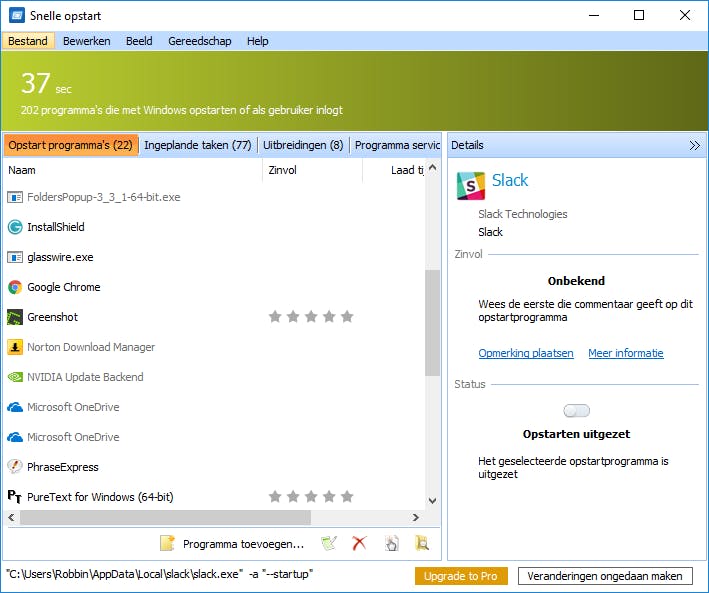Click the Greenshot program icon
The width and height of the screenshot is (709, 593).
coord(15,317)
